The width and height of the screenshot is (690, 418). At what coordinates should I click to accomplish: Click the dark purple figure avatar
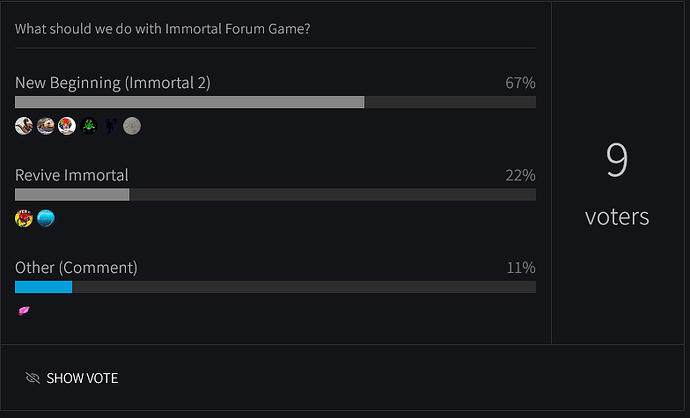110,126
